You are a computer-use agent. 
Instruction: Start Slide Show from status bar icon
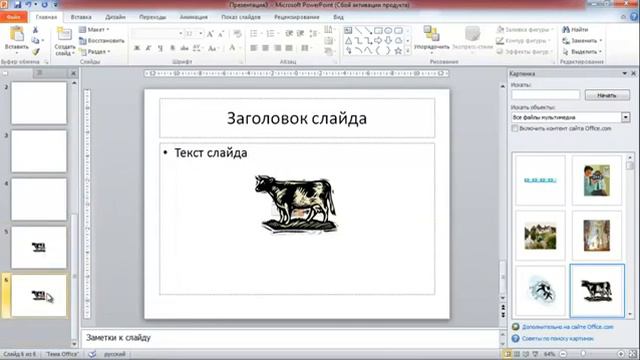coord(535,354)
